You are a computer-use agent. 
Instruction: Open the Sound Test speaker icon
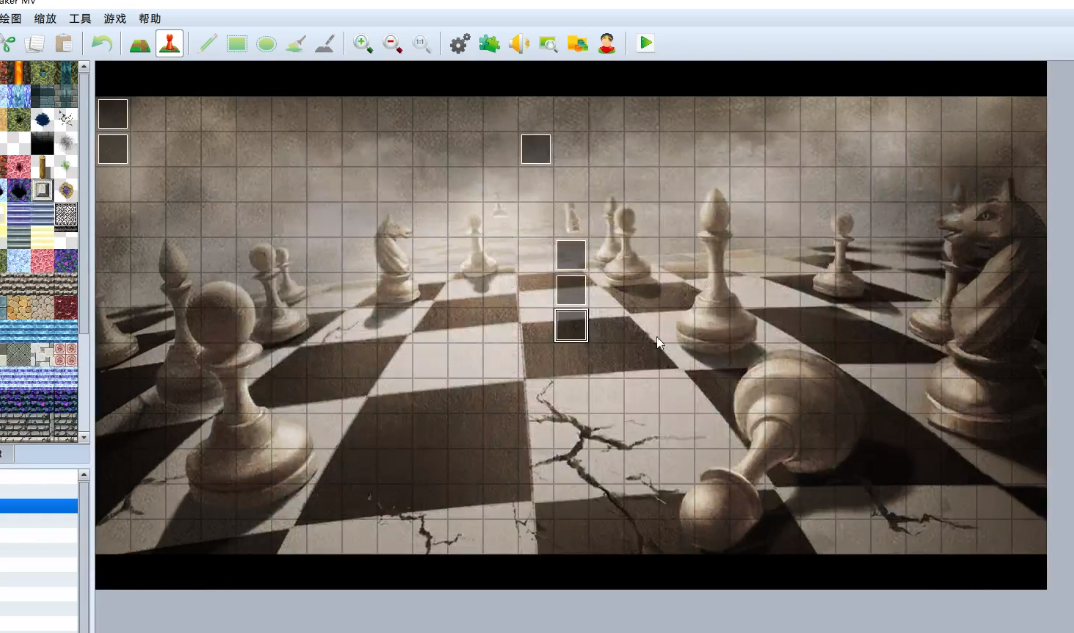tap(519, 44)
